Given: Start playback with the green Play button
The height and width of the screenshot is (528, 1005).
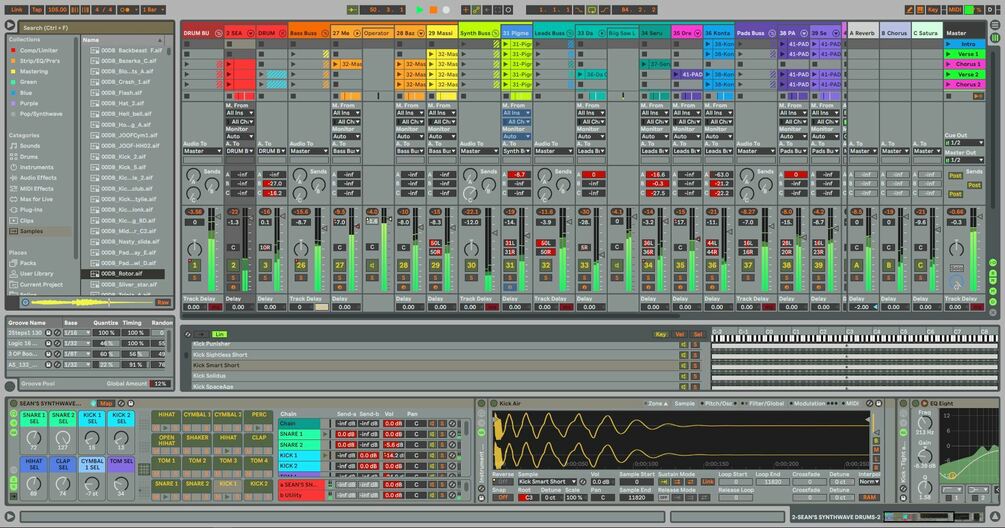Looking at the screenshot, I should tap(420, 10).
